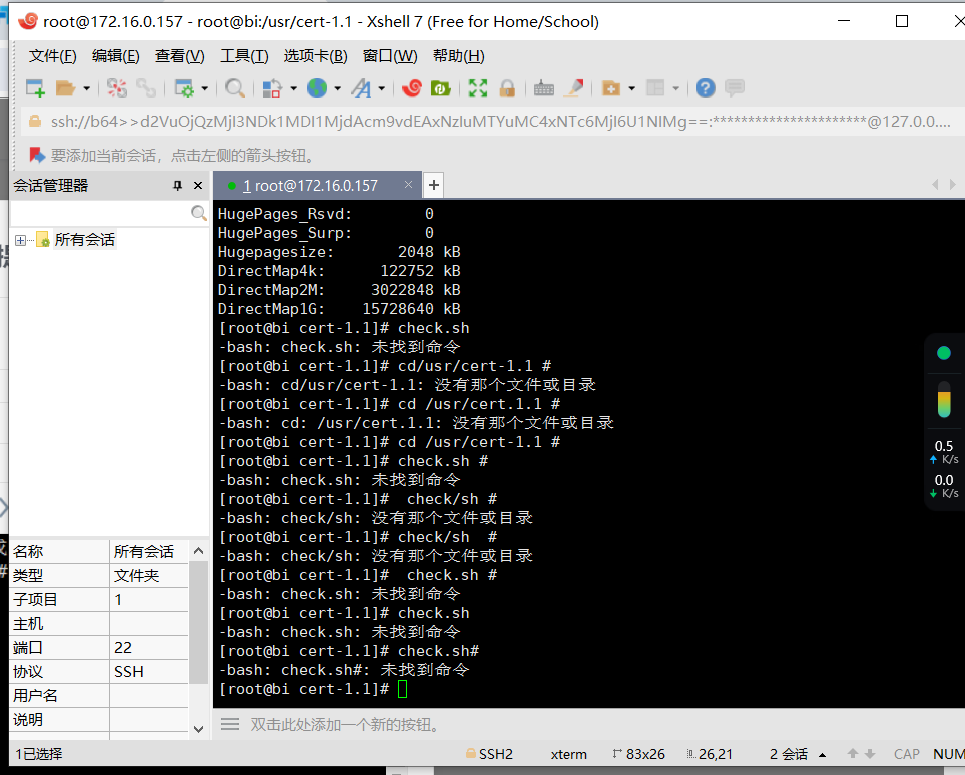Click the quick command bar menu icon

[x=230, y=725]
